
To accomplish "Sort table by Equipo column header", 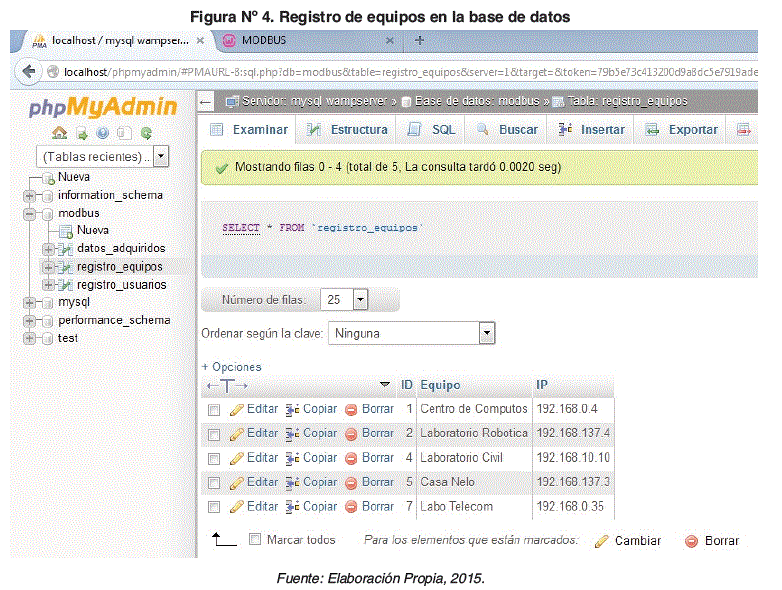I will pyautogui.click(x=440, y=385).
